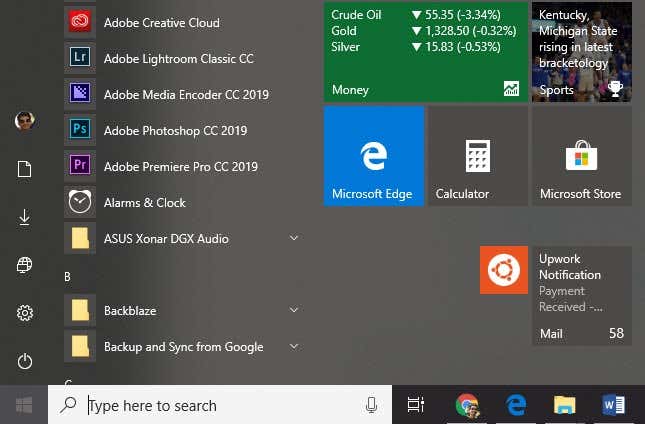Click the search box in taskbar
The width and height of the screenshot is (645, 424).
pos(220,405)
